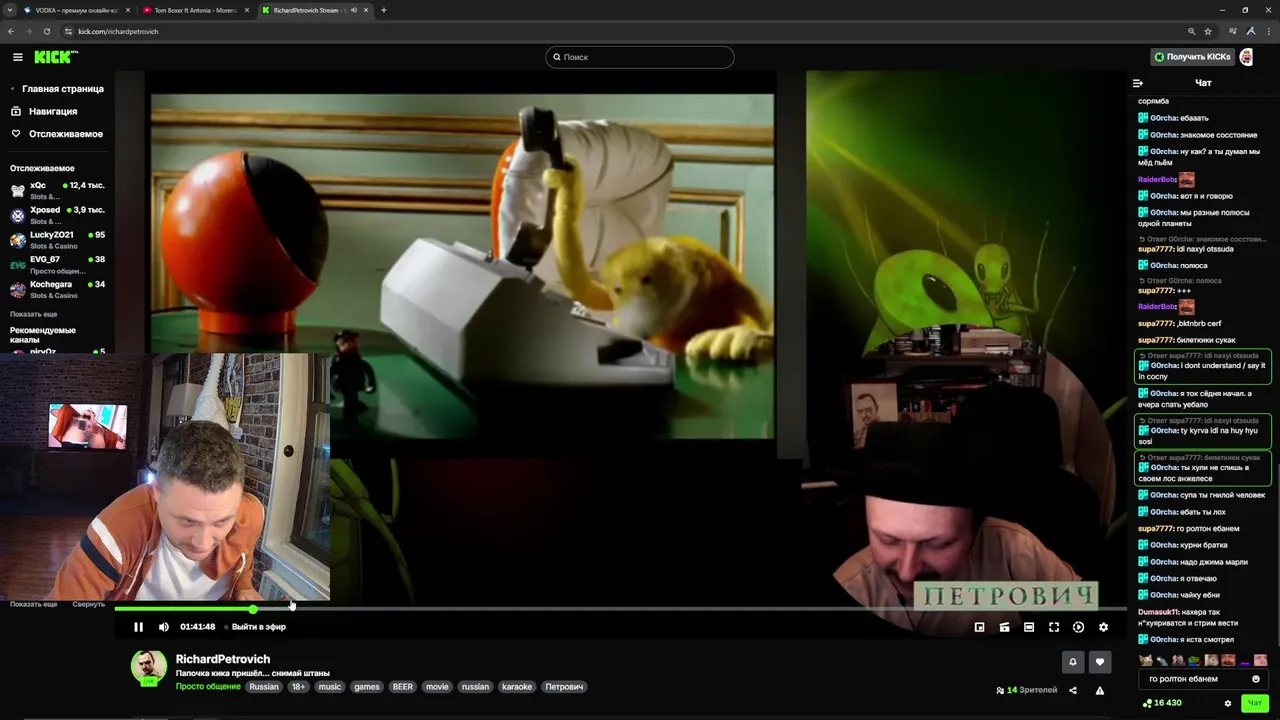Click 14 Зрителей viewer count

(x=1026, y=690)
